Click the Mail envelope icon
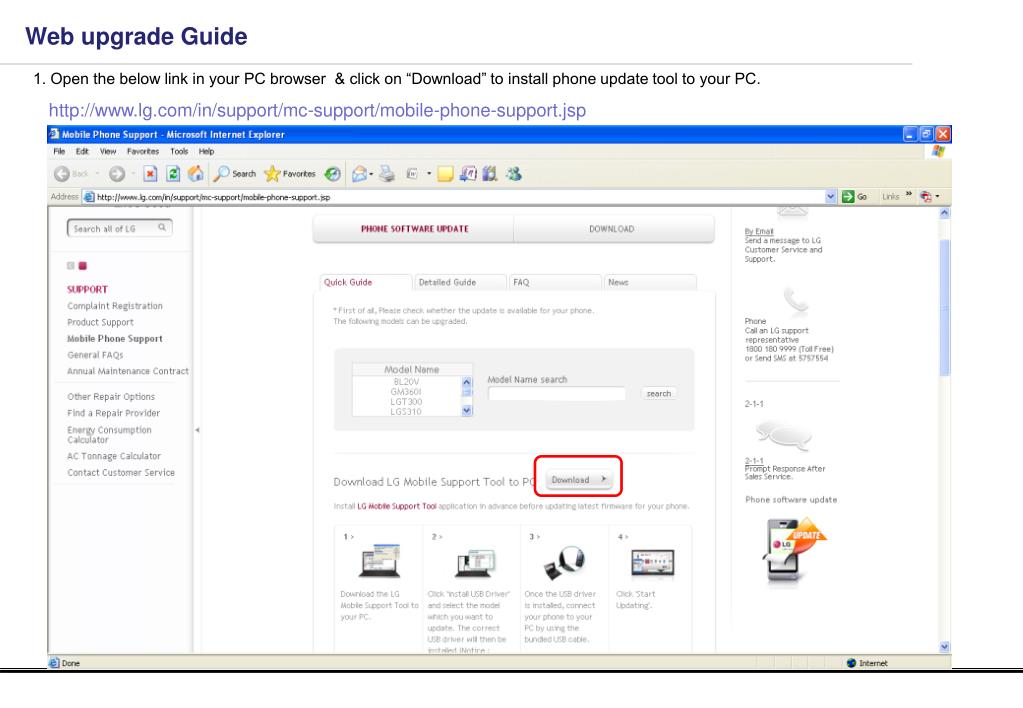 point(359,174)
